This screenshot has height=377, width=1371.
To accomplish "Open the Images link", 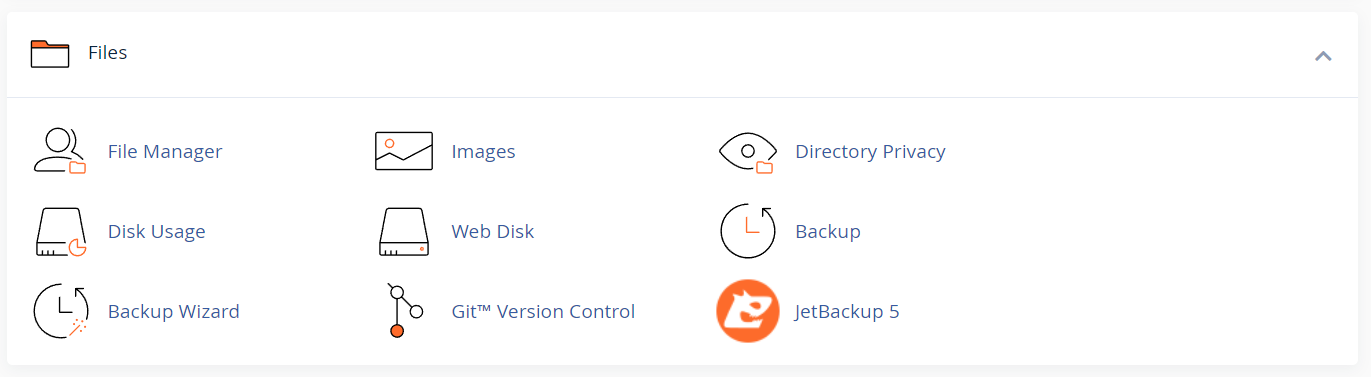I will click(x=483, y=152).
